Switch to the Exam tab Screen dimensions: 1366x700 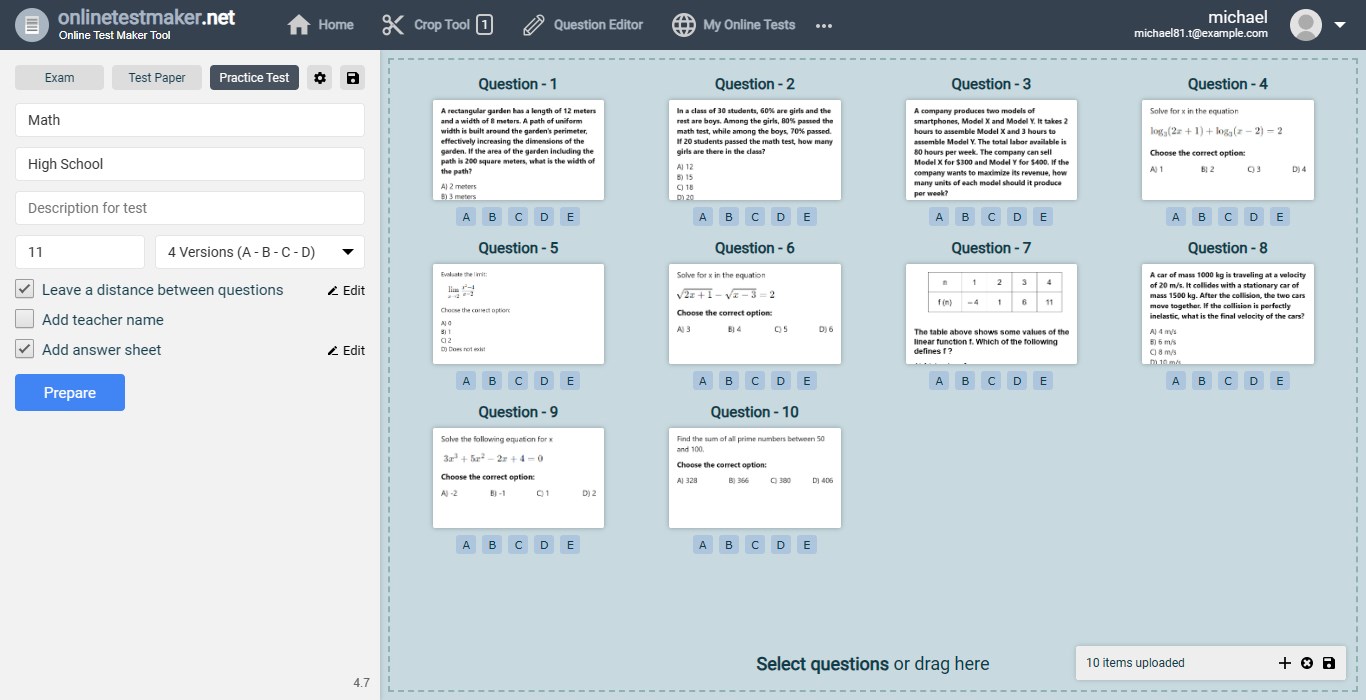59,78
